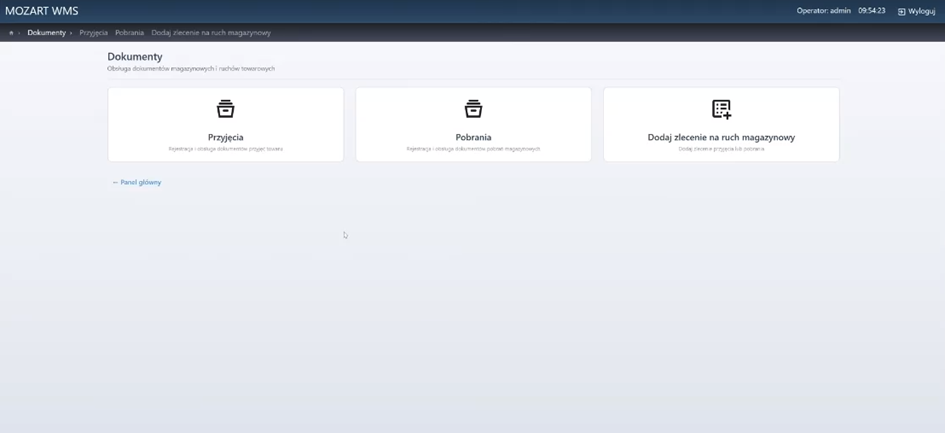Click the home icon in breadcrumb bar

coord(11,33)
